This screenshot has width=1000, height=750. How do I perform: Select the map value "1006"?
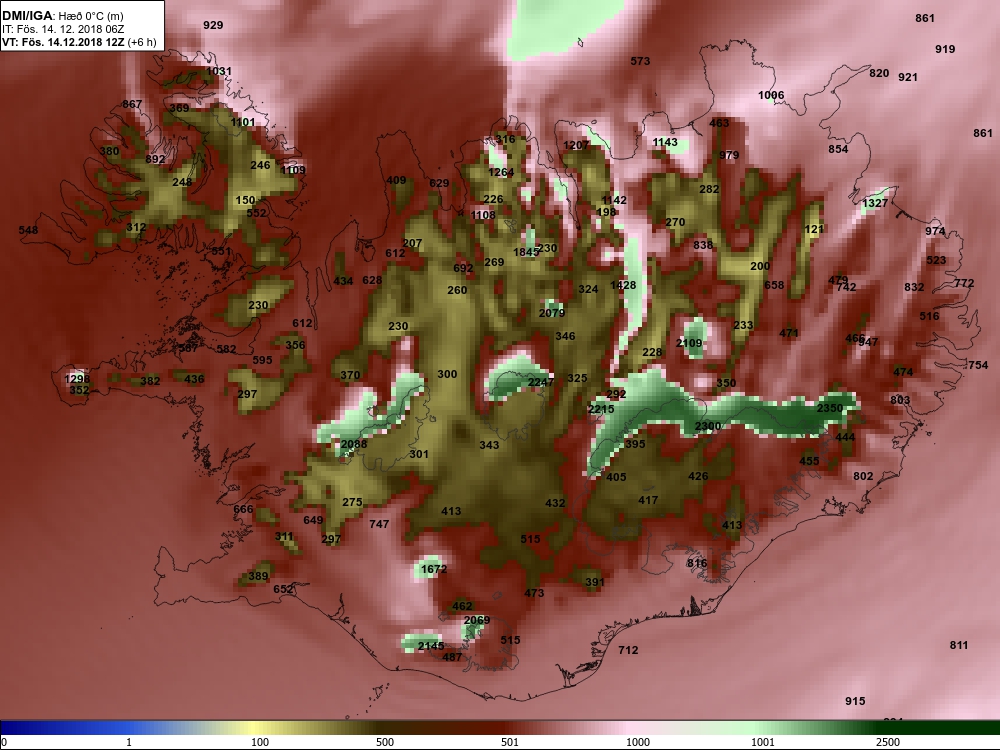tap(771, 95)
